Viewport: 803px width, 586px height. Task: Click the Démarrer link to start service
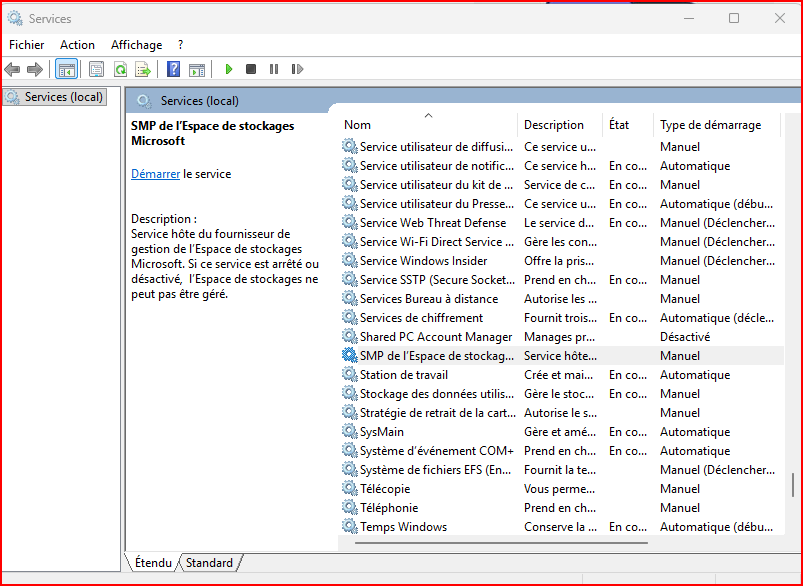point(155,174)
